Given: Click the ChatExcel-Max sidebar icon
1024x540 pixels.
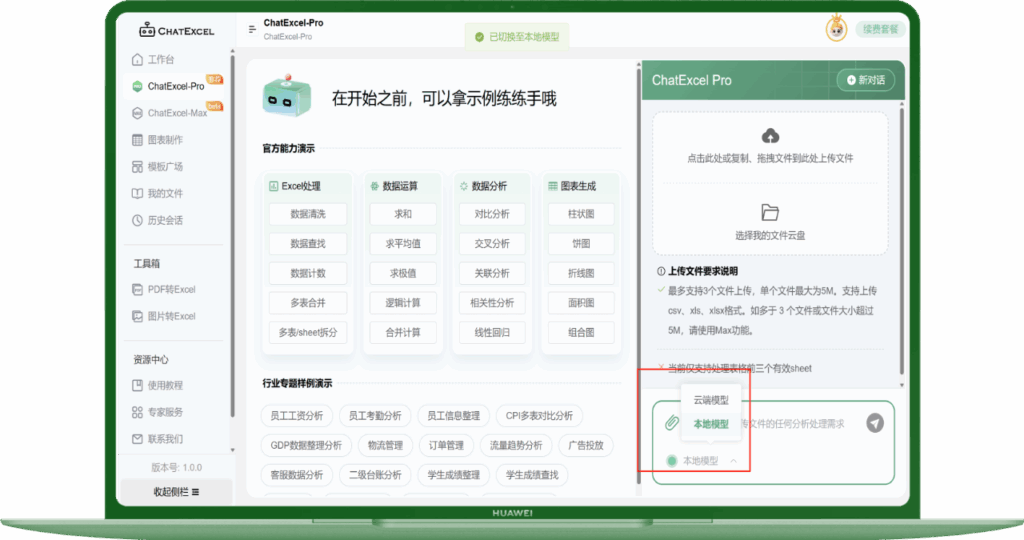Looking at the screenshot, I should [137, 113].
